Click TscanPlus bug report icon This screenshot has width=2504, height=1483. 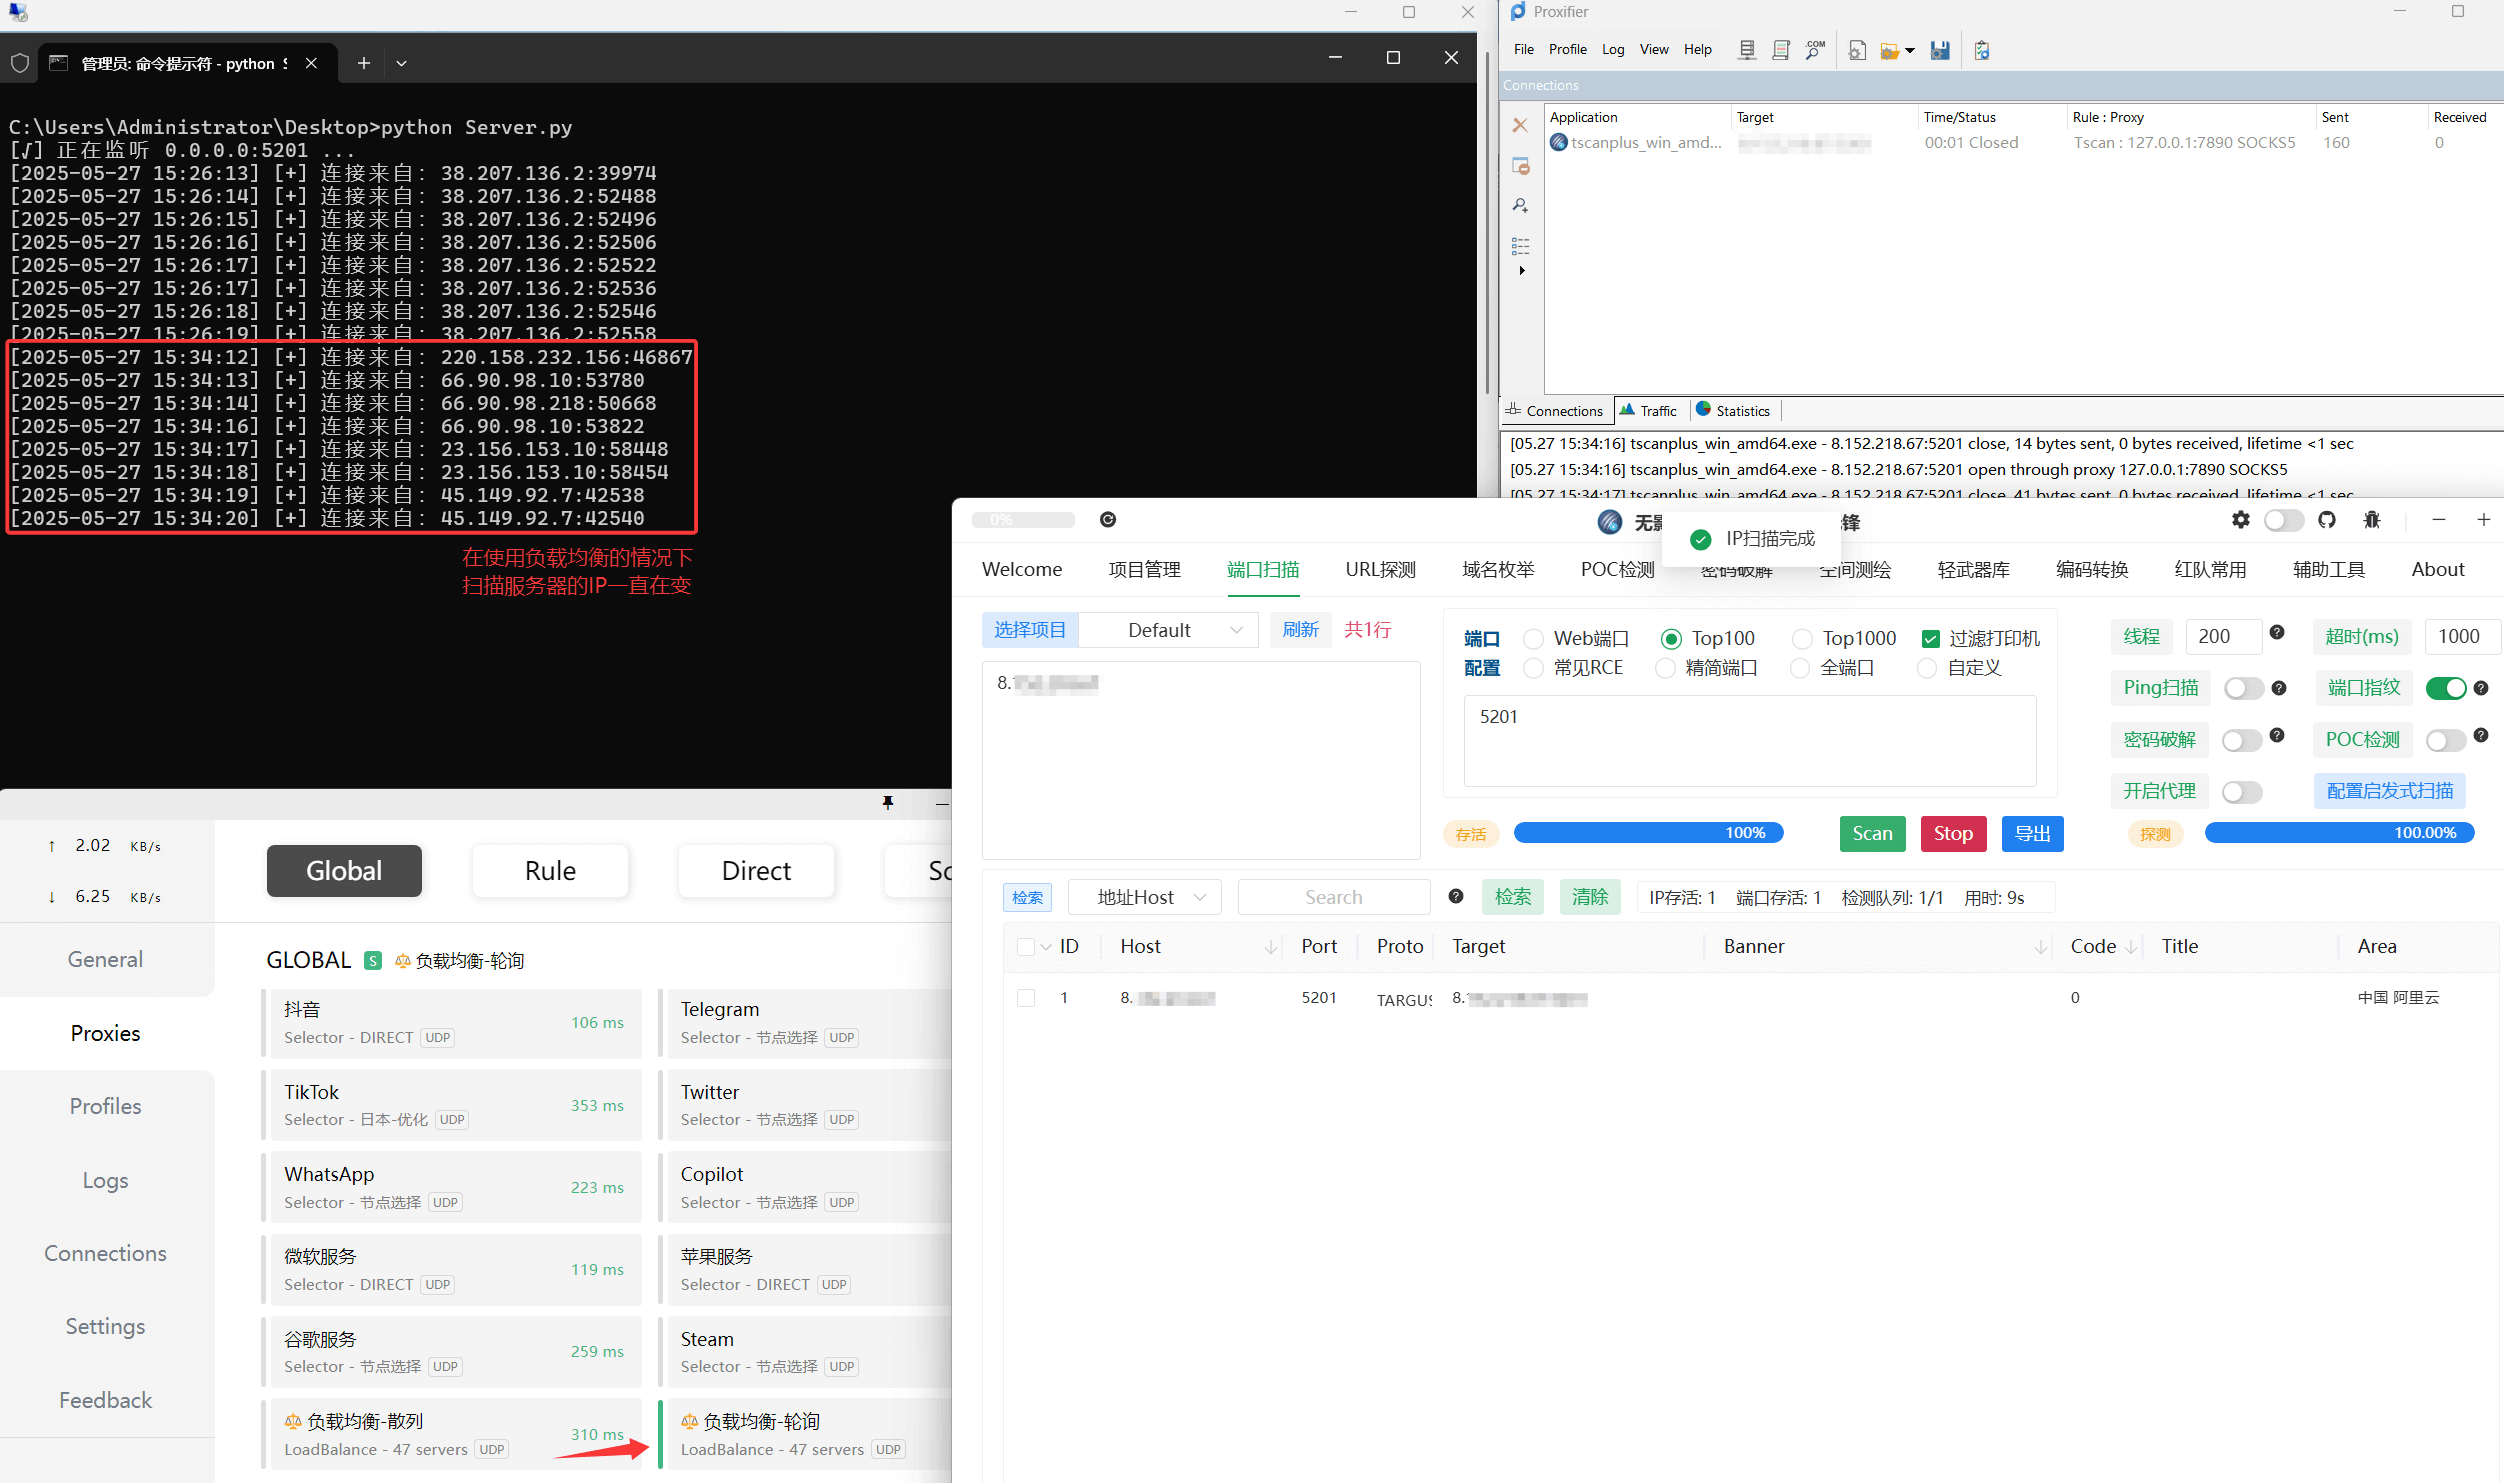point(2372,520)
